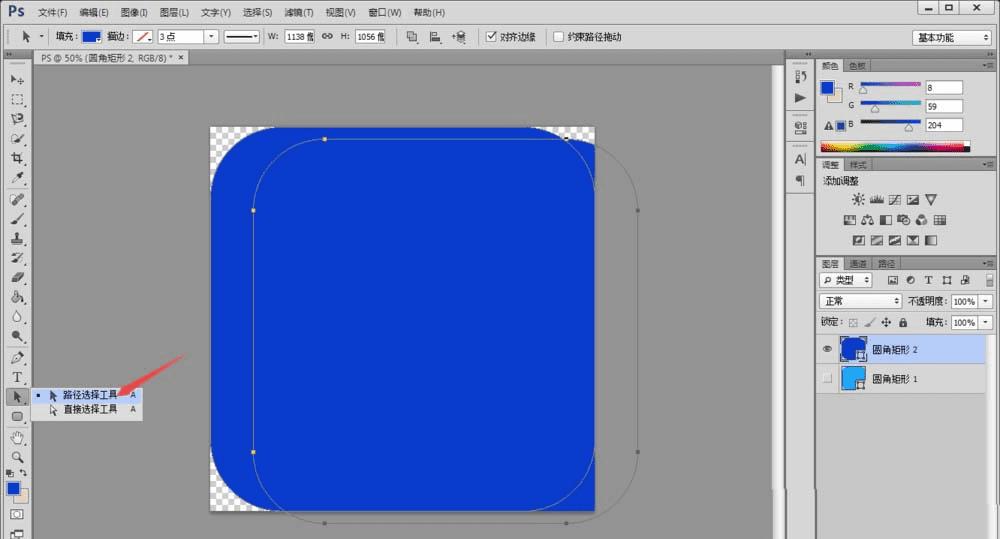This screenshot has width=1000, height=539.
Task: Add a Levels adjustment
Action: [877, 200]
